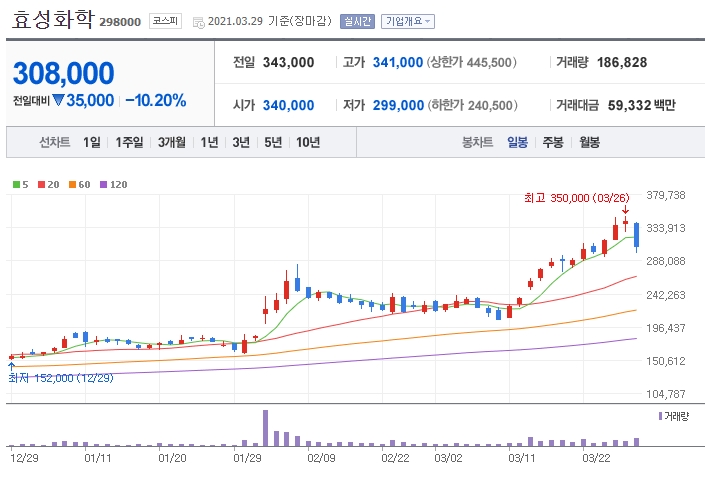The image size is (705, 481).
Task: Click the calendar icon beside 2021.03.29
Action: point(198,22)
